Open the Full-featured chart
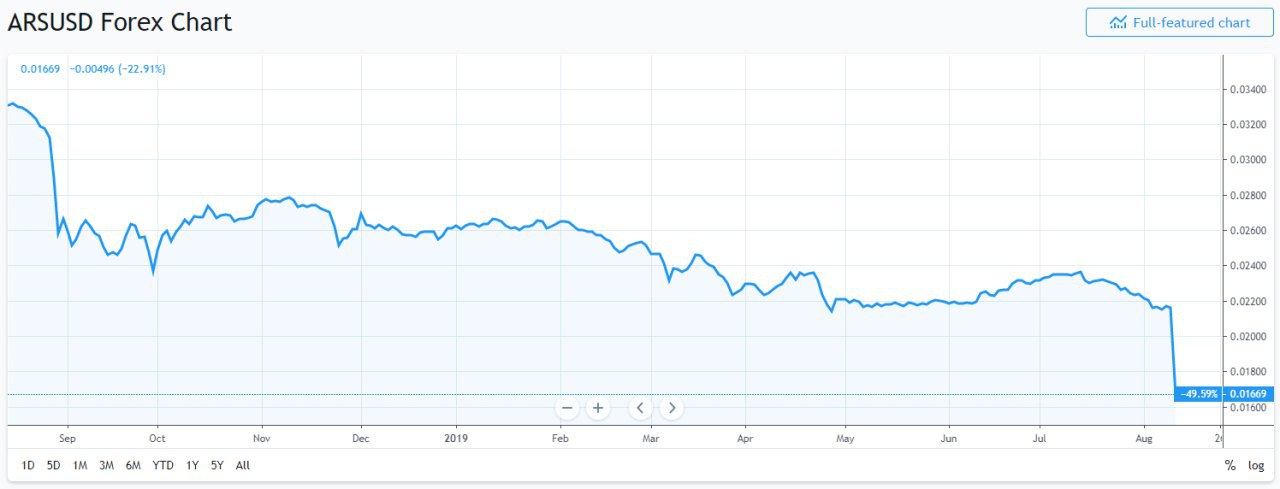The width and height of the screenshot is (1280, 489). [1179, 23]
